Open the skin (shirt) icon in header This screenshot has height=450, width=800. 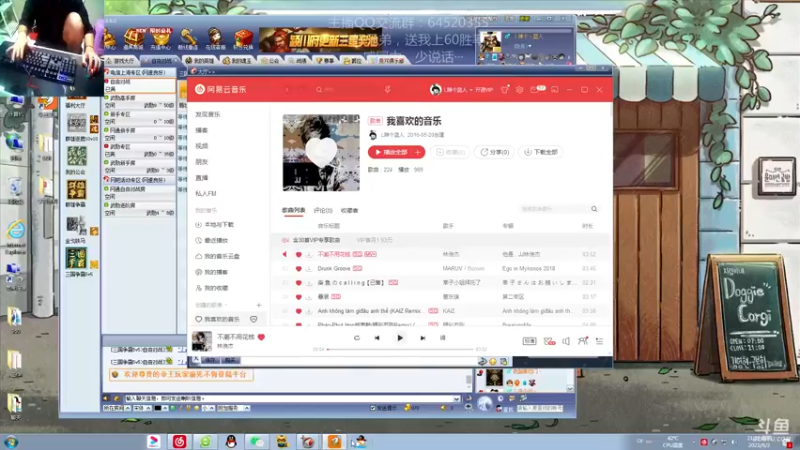coord(505,90)
